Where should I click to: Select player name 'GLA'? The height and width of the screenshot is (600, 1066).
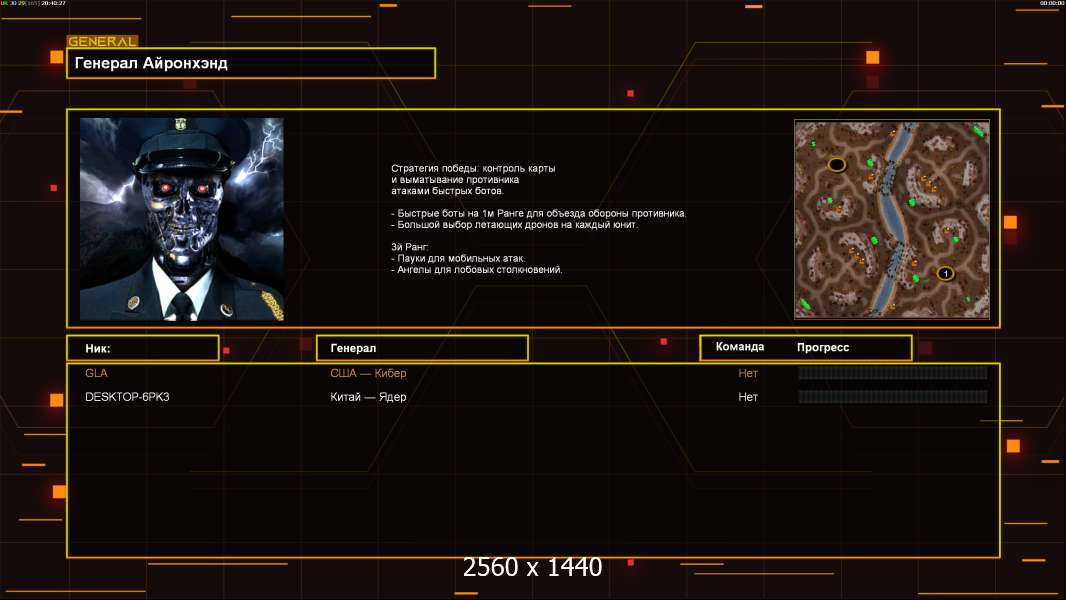(x=96, y=373)
